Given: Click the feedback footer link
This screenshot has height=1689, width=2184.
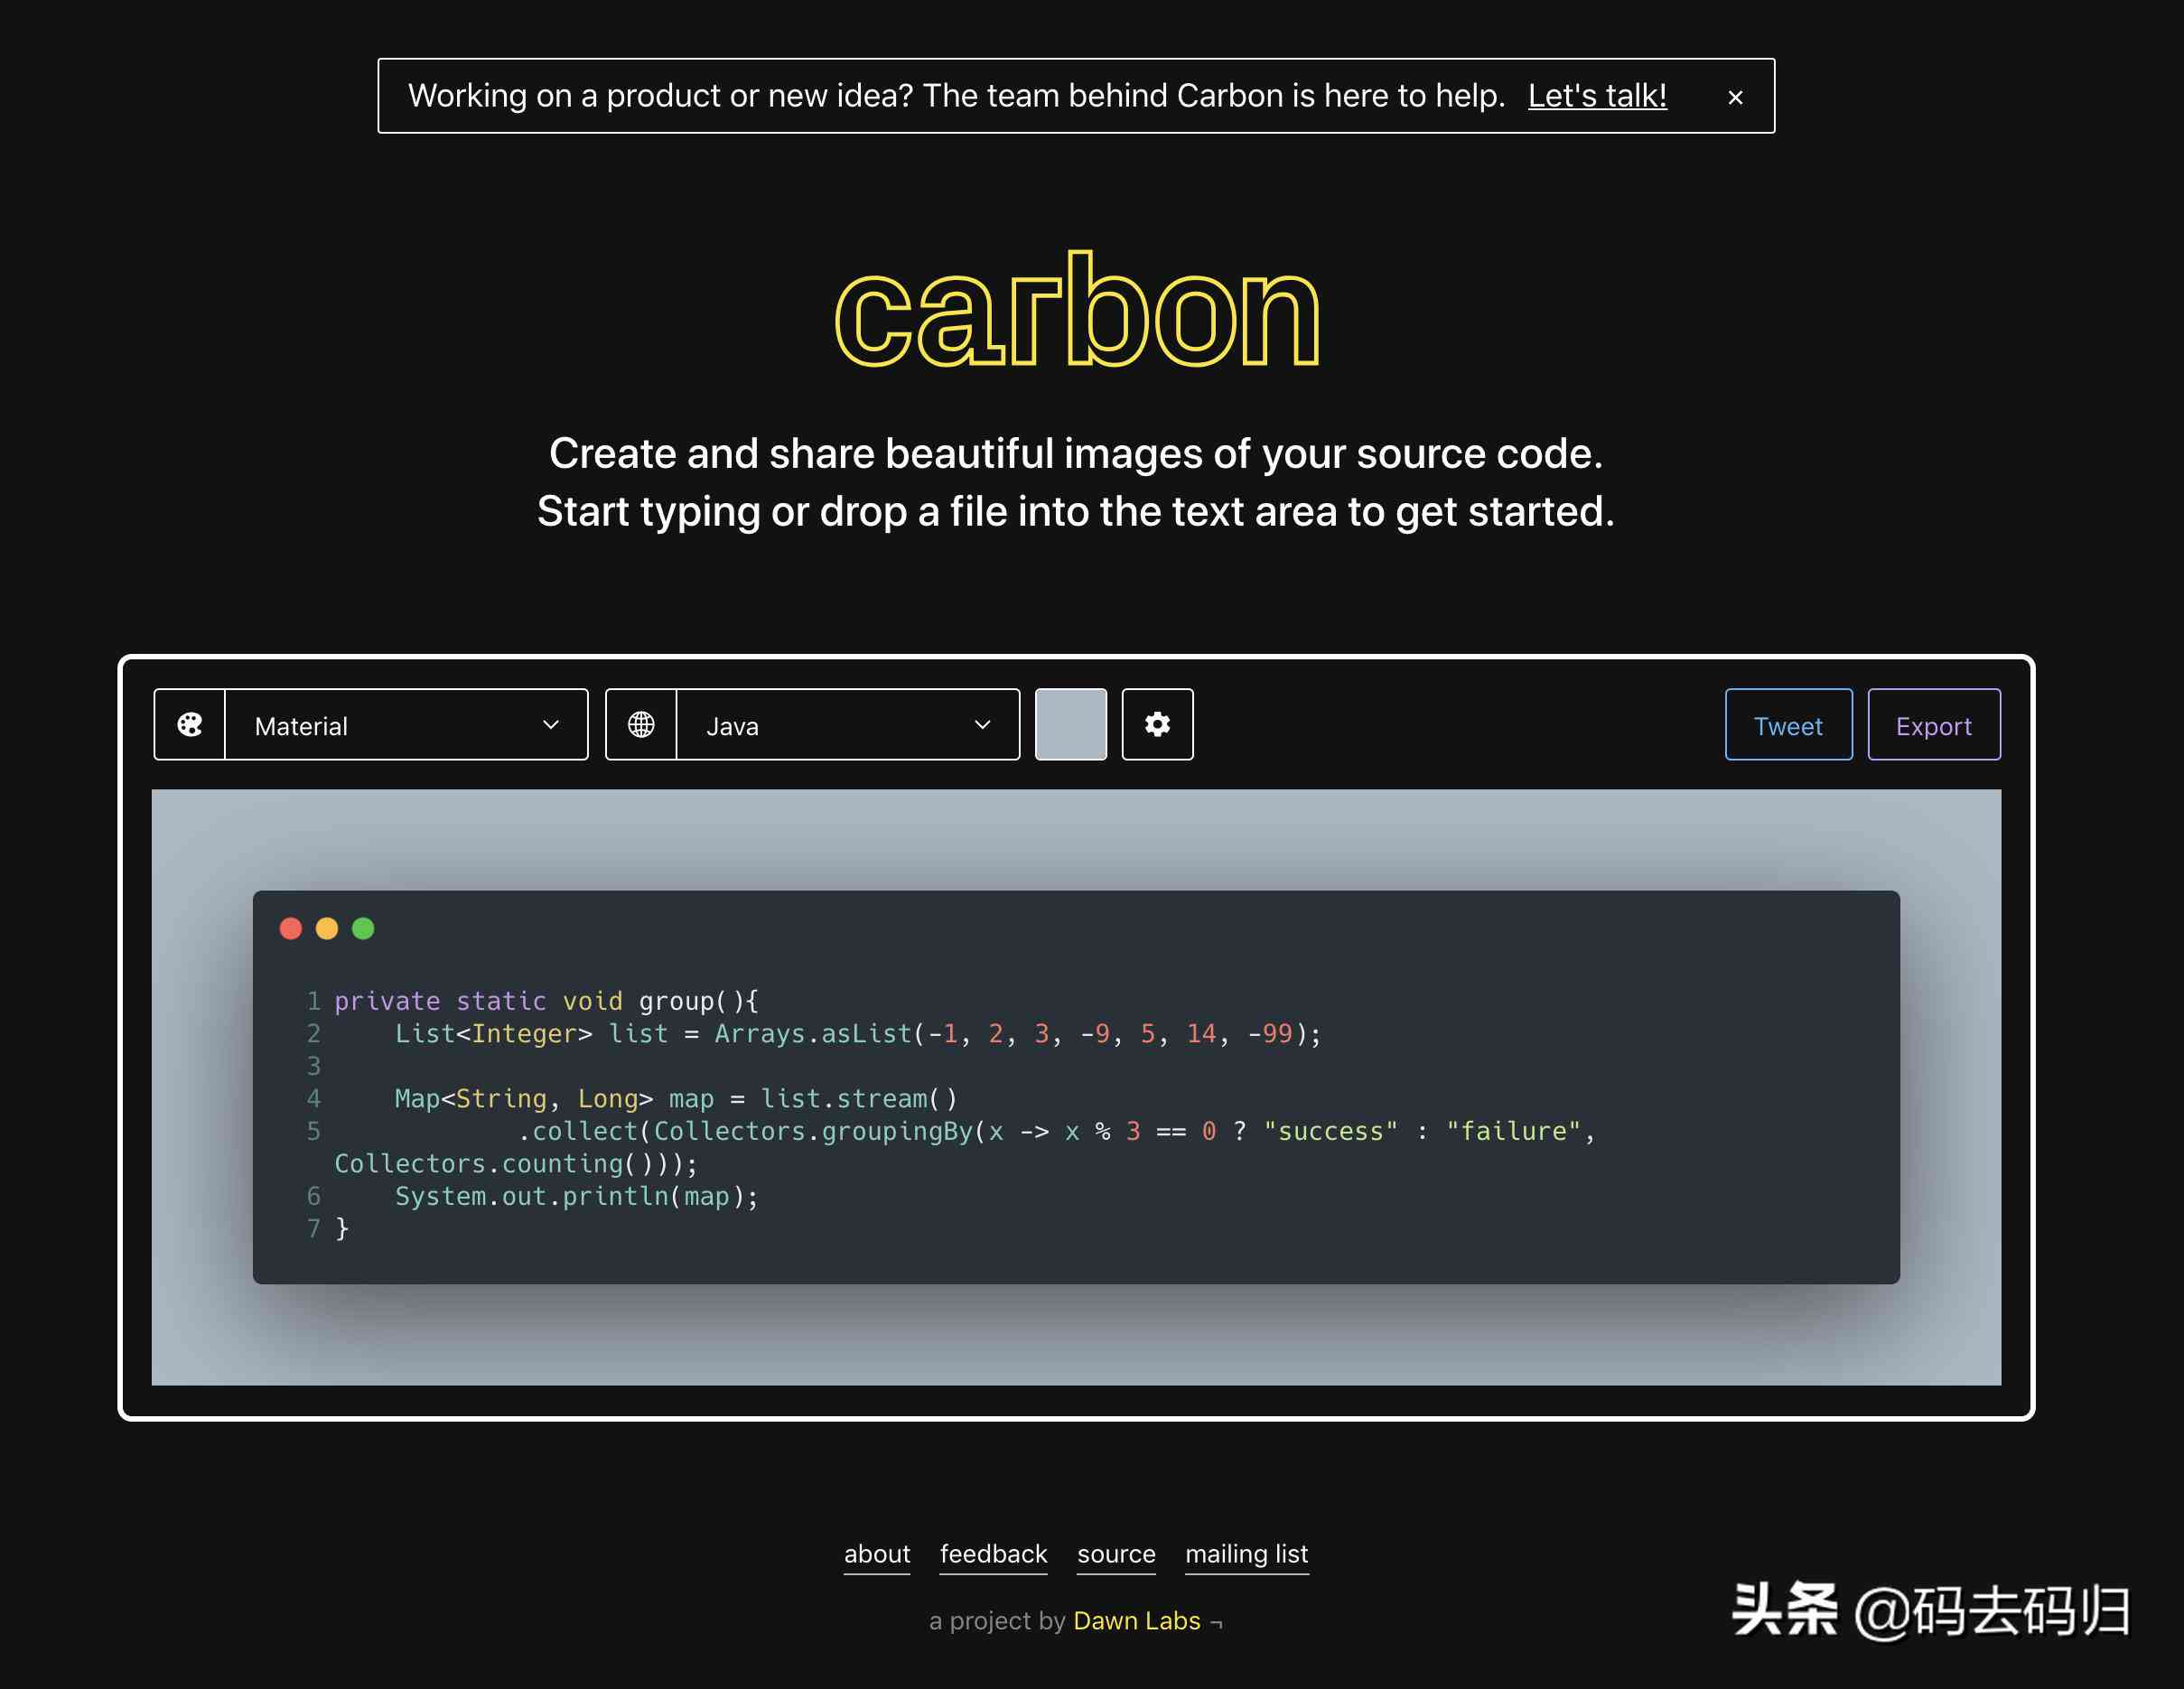Looking at the screenshot, I should coord(994,1553).
